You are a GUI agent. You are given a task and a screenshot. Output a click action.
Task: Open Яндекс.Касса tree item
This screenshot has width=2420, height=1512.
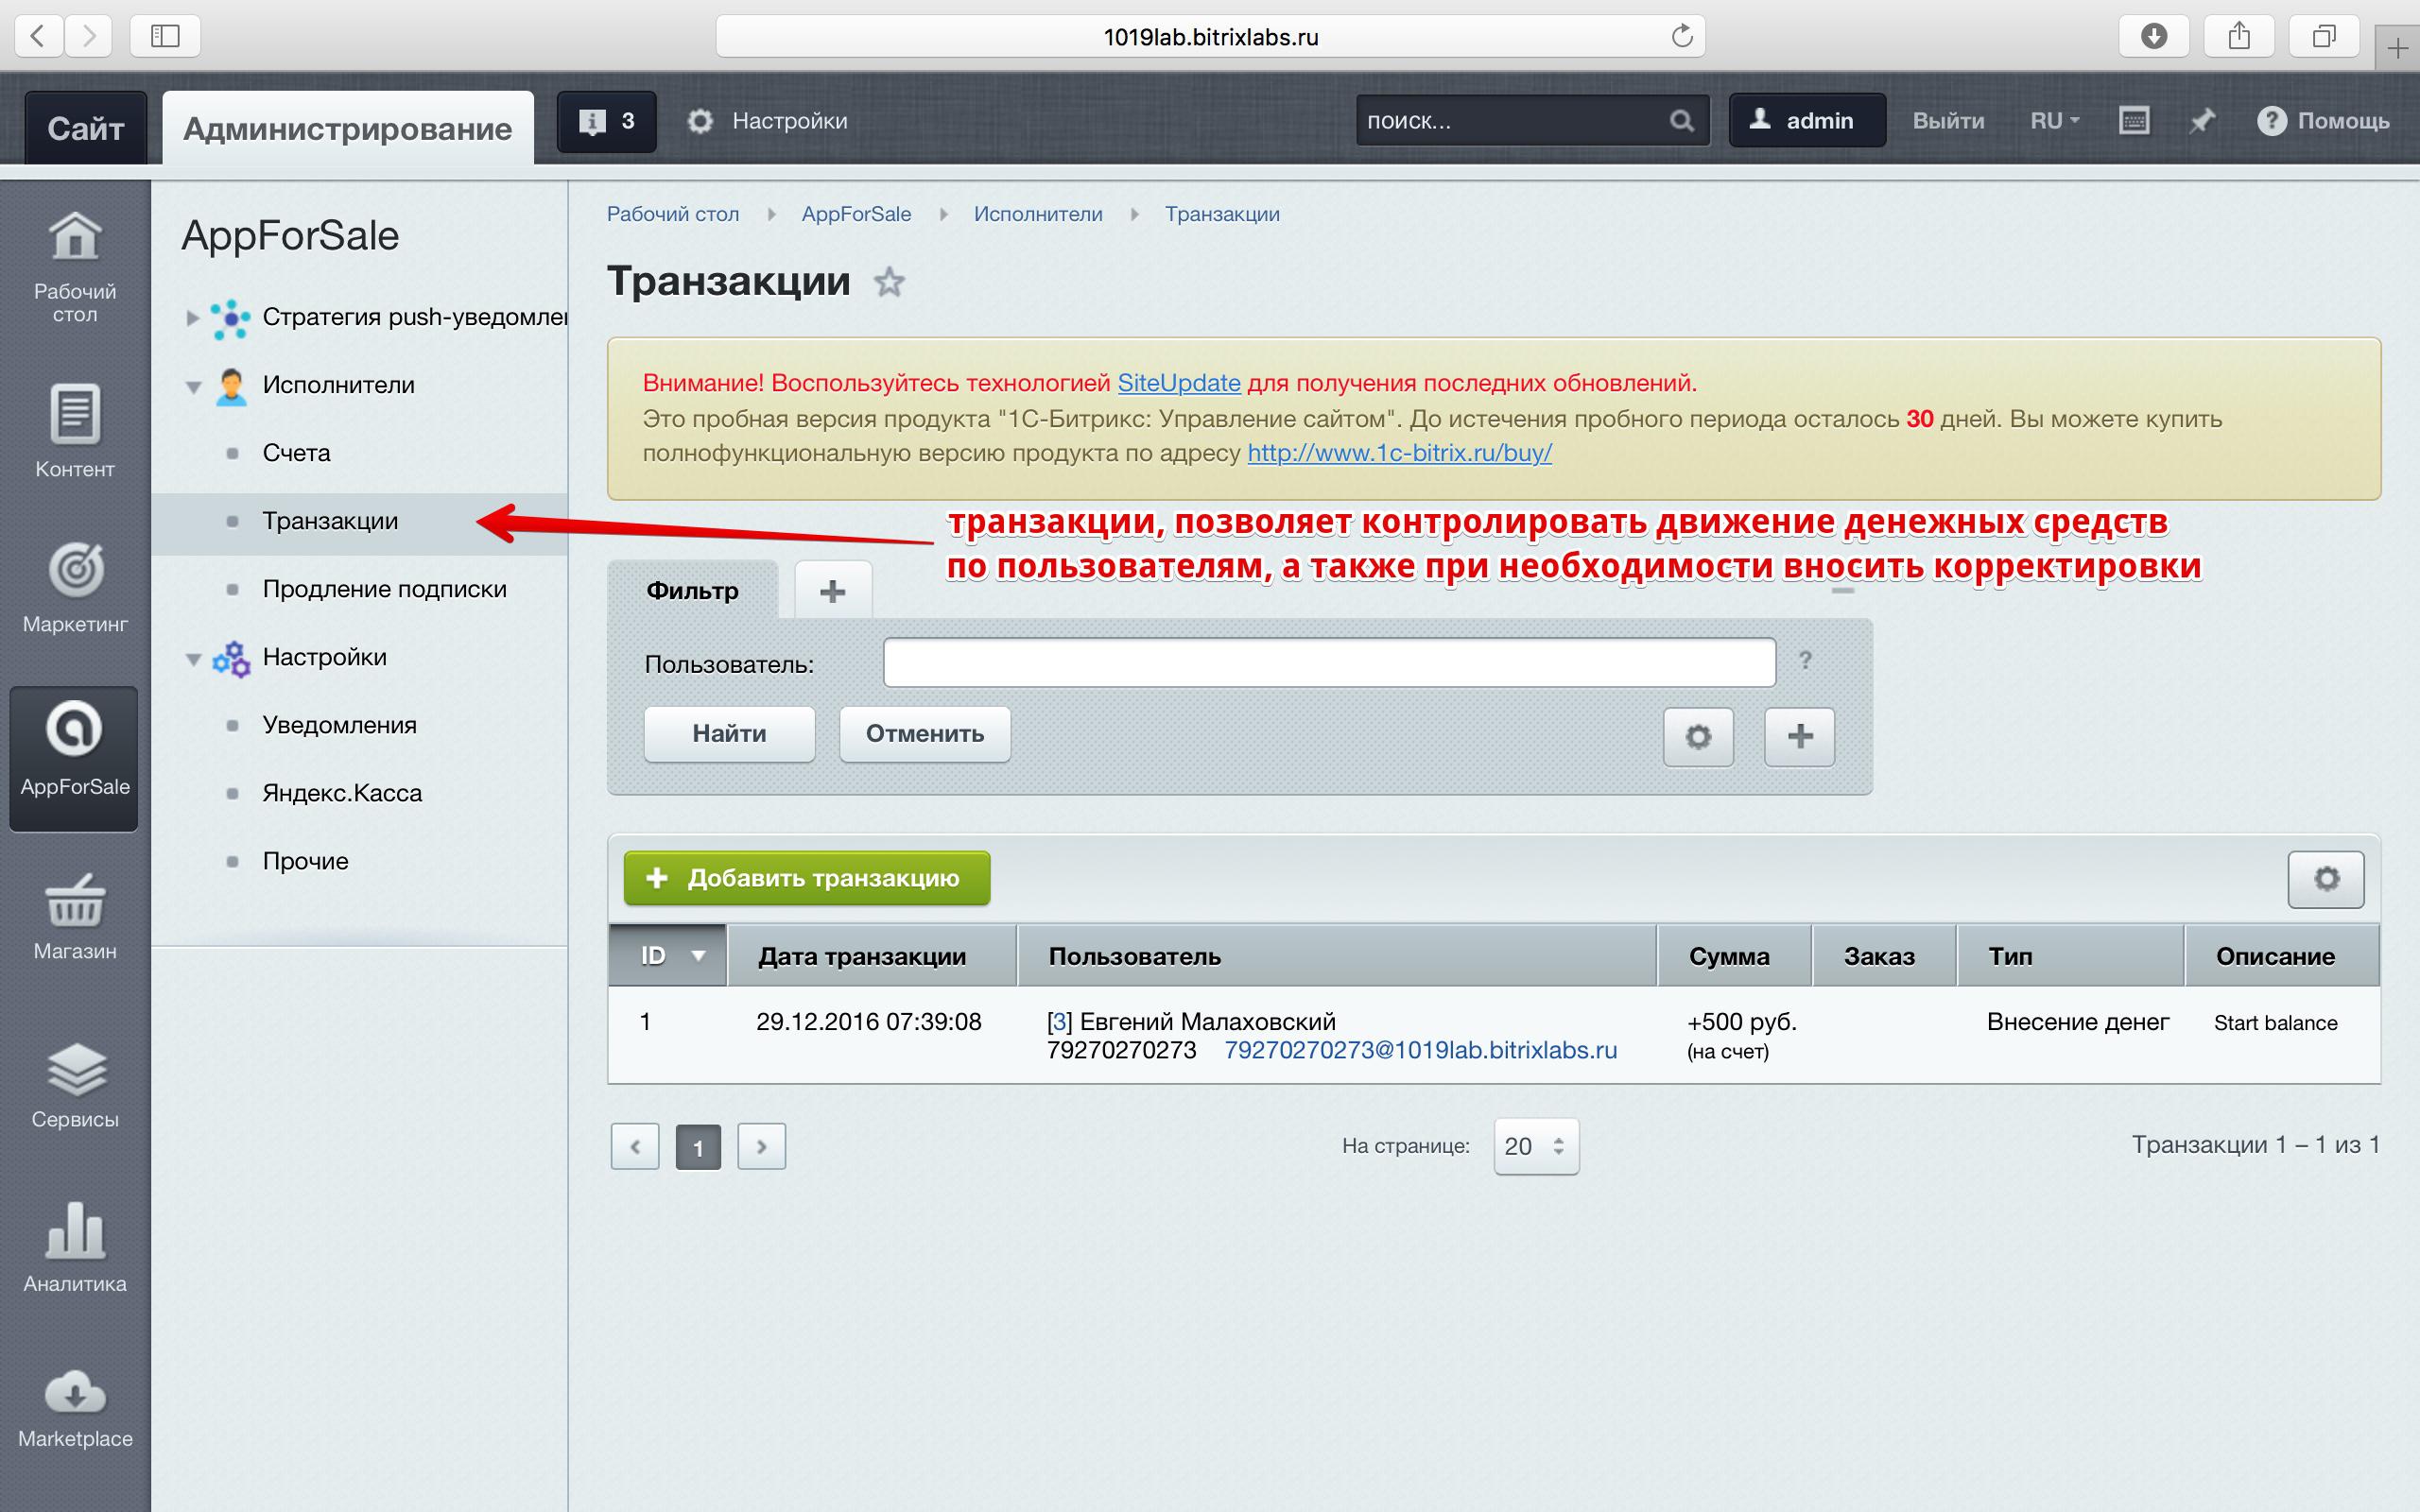342,793
